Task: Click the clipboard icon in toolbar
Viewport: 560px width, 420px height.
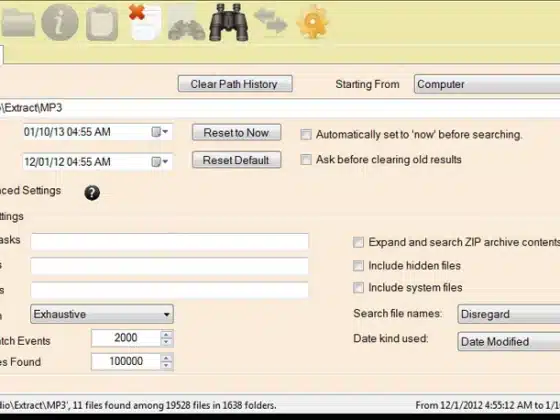Action: point(102,23)
